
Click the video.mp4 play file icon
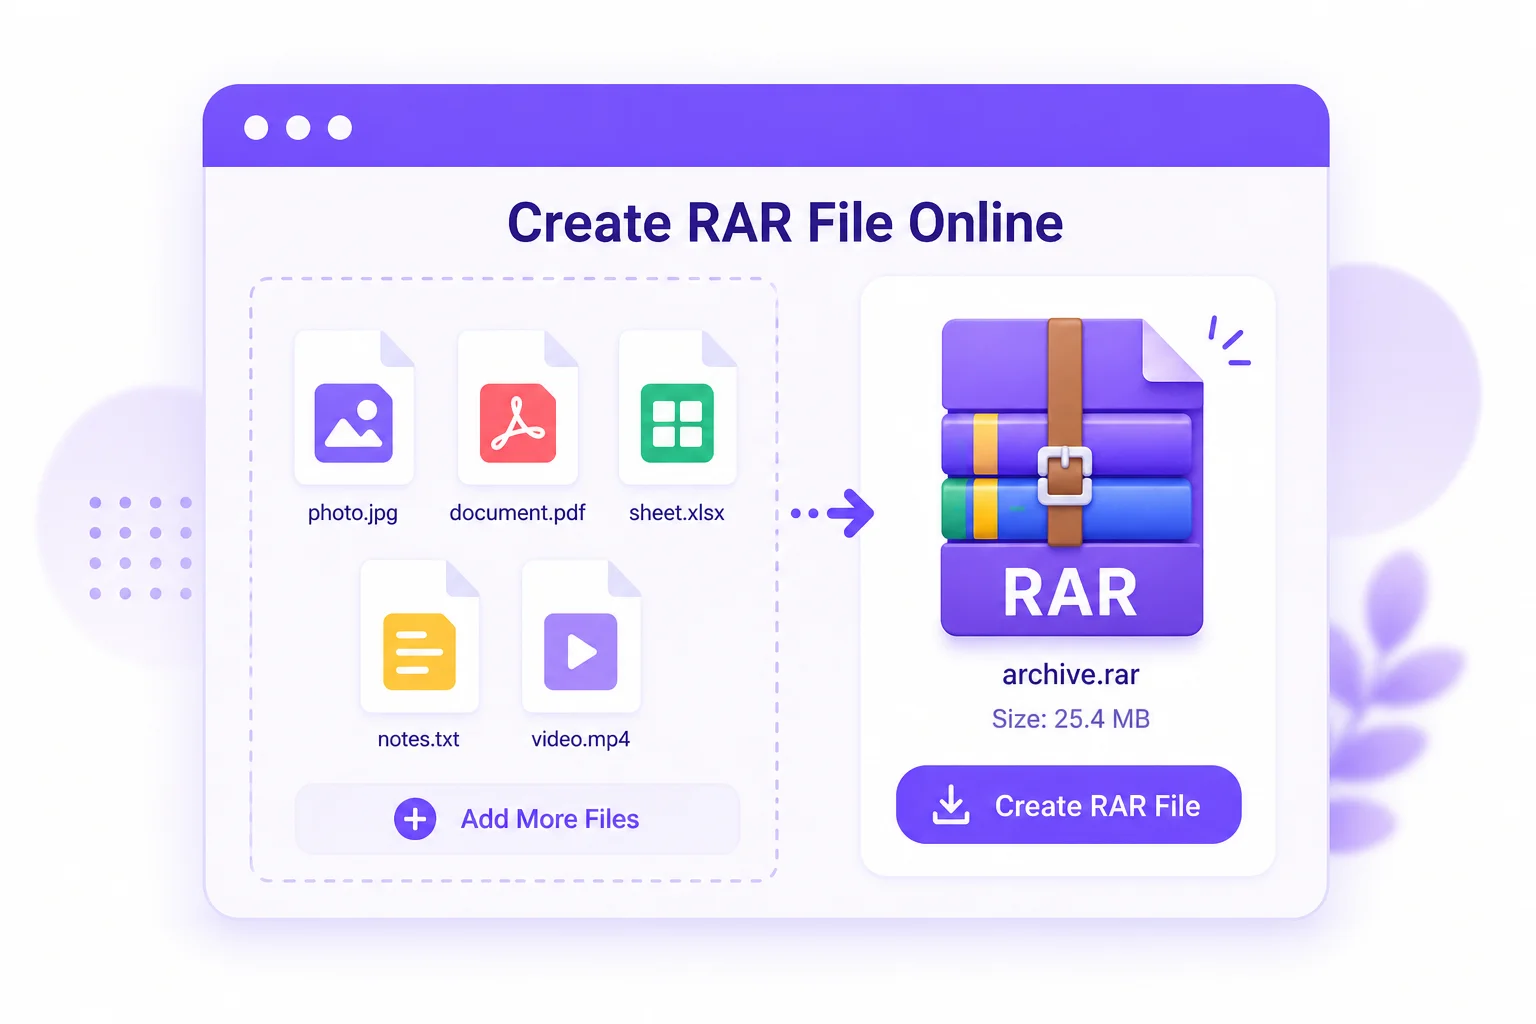click(x=581, y=636)
